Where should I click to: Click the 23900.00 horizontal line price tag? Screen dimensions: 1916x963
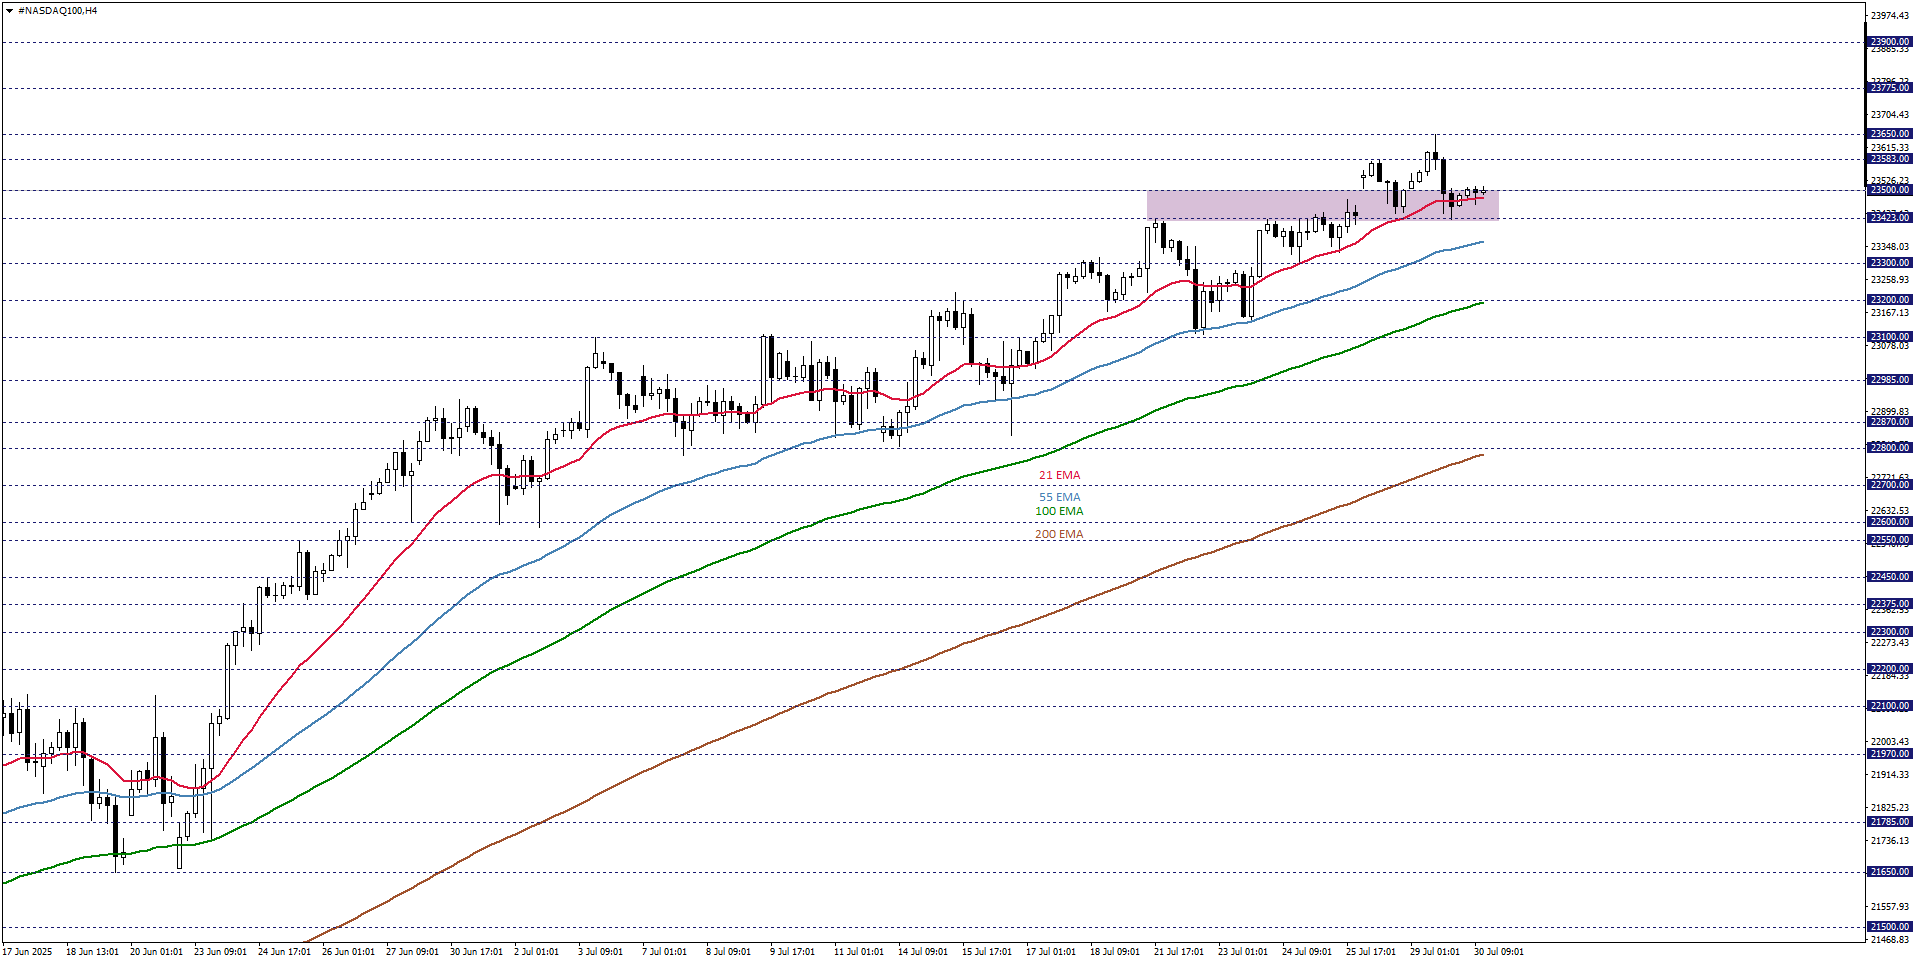tap(1890, 42)
